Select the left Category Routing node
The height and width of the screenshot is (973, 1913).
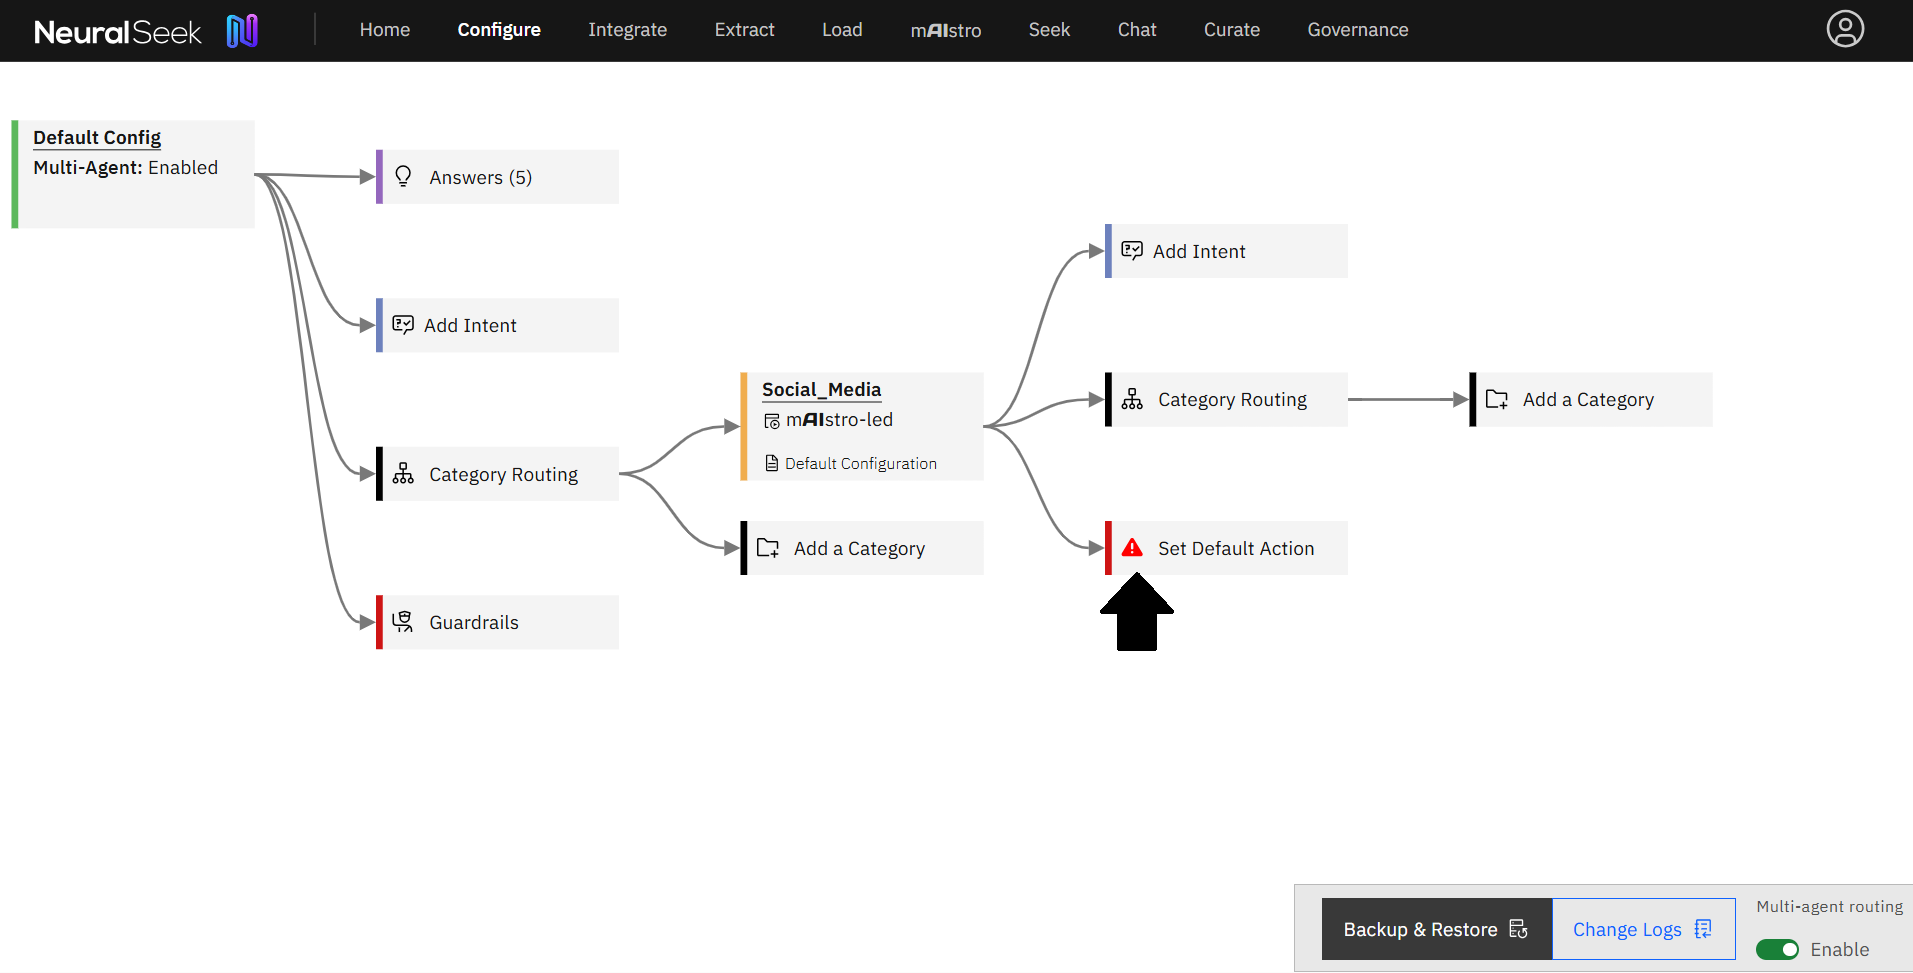click(502, 474)
